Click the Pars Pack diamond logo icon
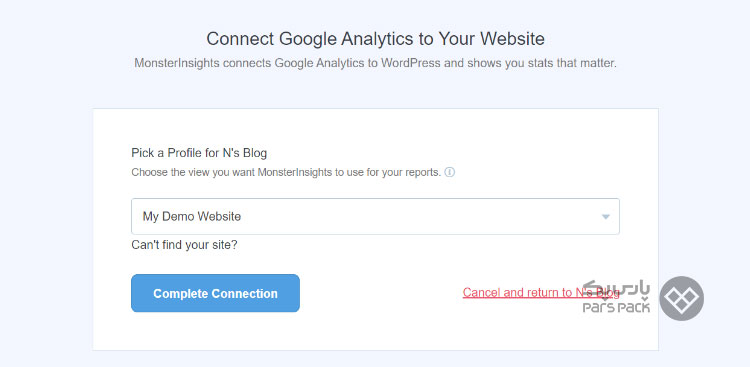Screen dimensions: 750x367 click(x=682, y=299)
